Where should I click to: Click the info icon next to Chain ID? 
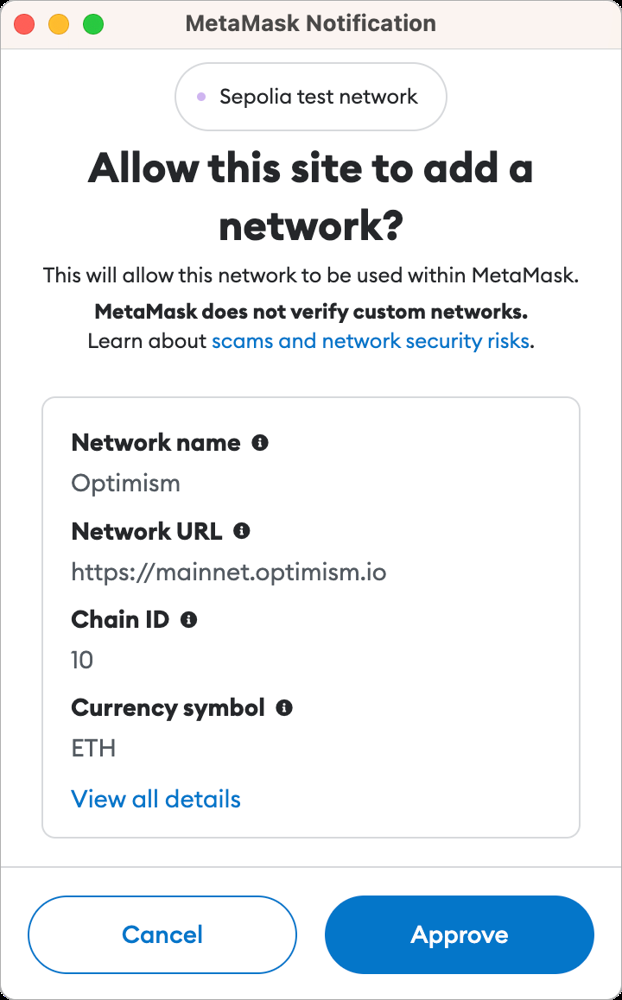click(x=189, y=619)
